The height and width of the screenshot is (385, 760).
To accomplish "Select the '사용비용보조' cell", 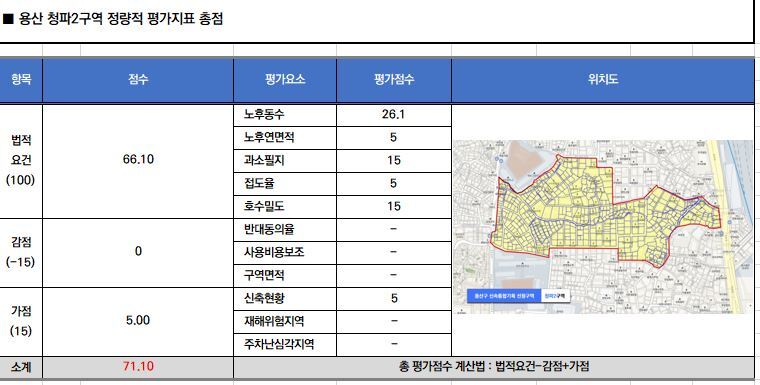I will click(285, 253).
